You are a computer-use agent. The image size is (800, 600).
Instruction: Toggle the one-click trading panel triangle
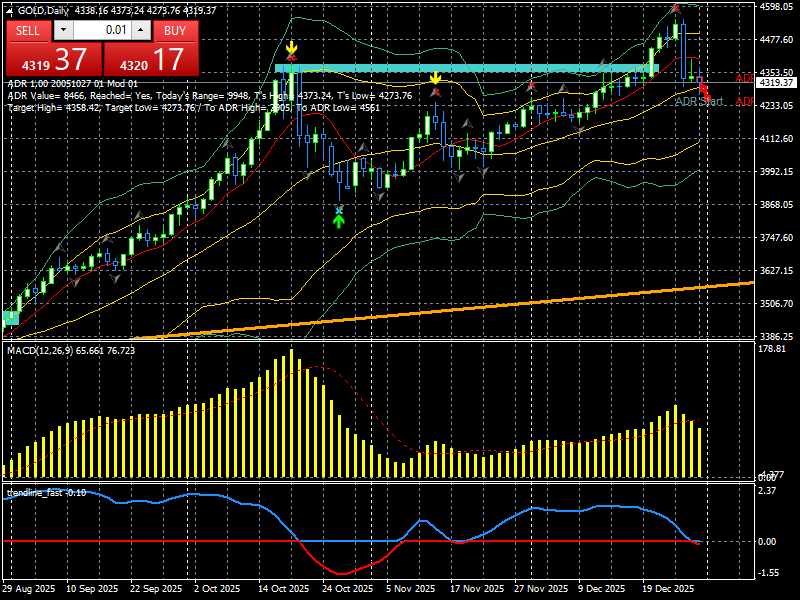coord(10,10)
